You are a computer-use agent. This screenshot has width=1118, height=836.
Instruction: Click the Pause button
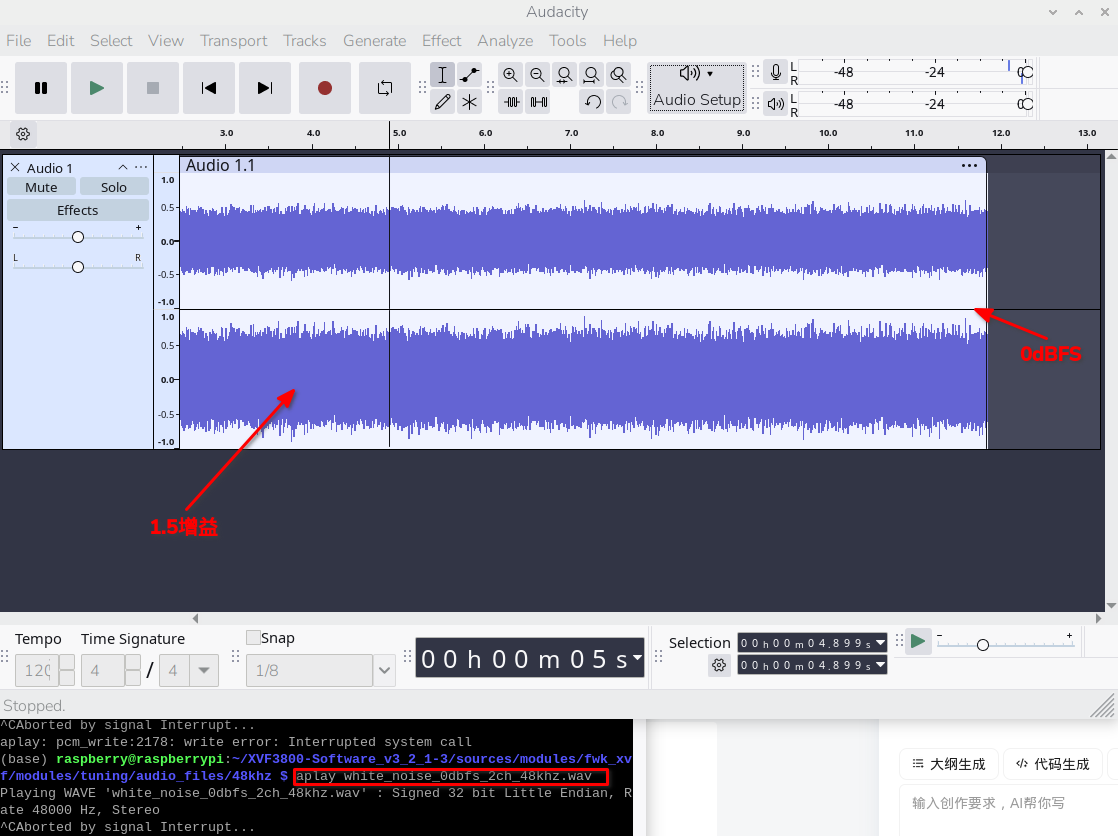[41, 88]
